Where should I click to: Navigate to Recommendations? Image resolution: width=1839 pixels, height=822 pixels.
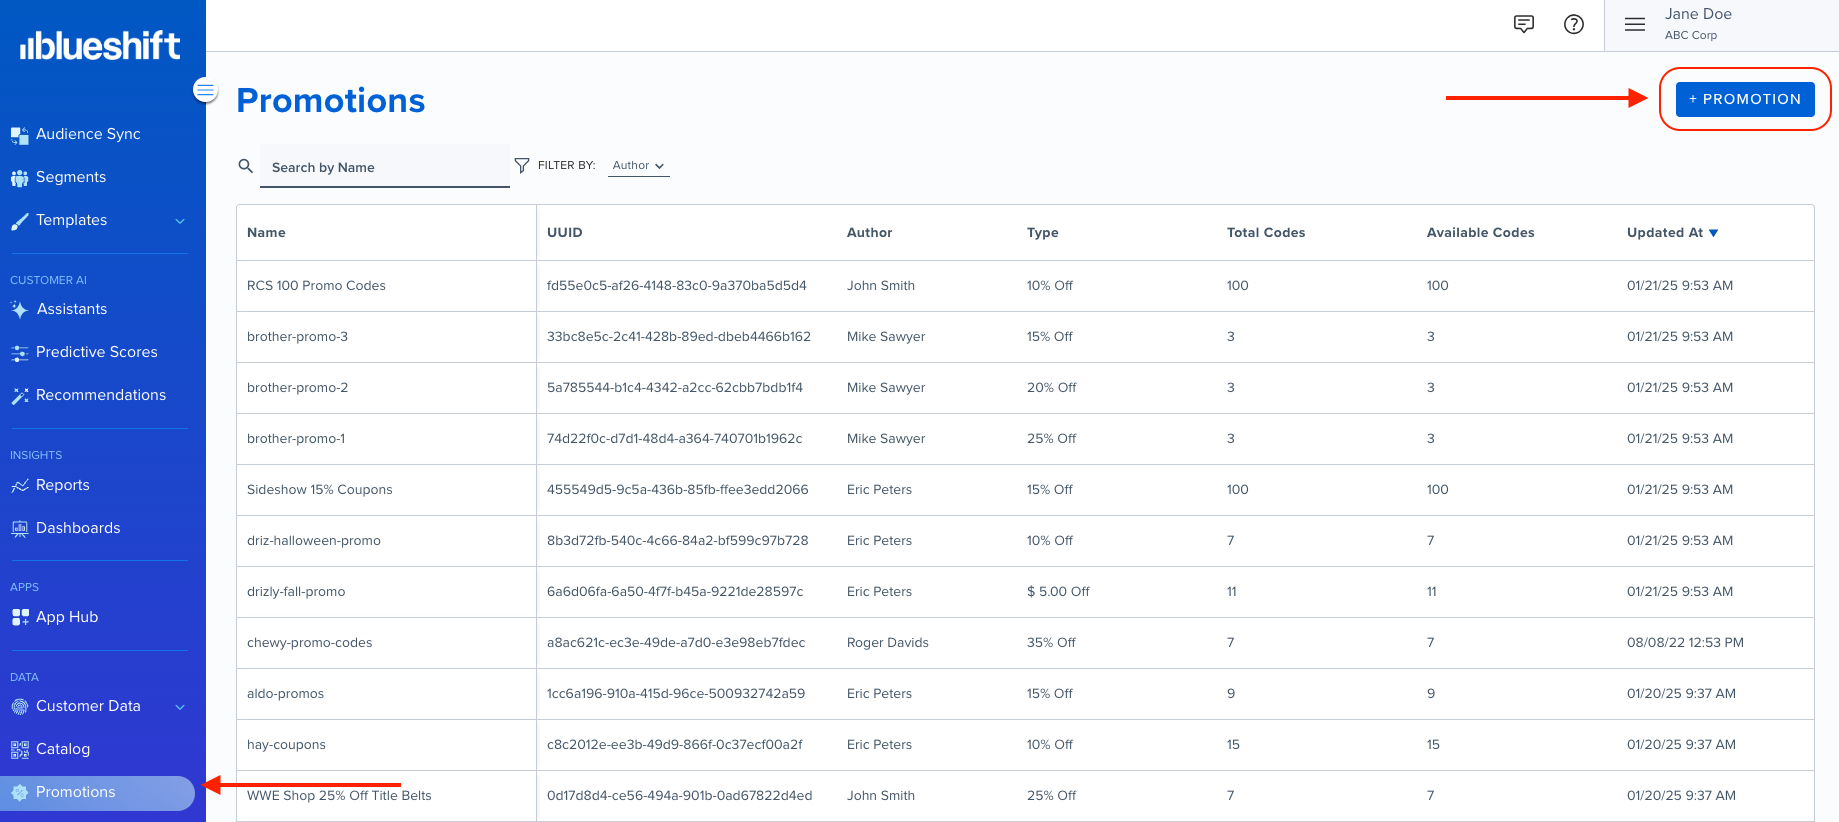click(101, 395)
